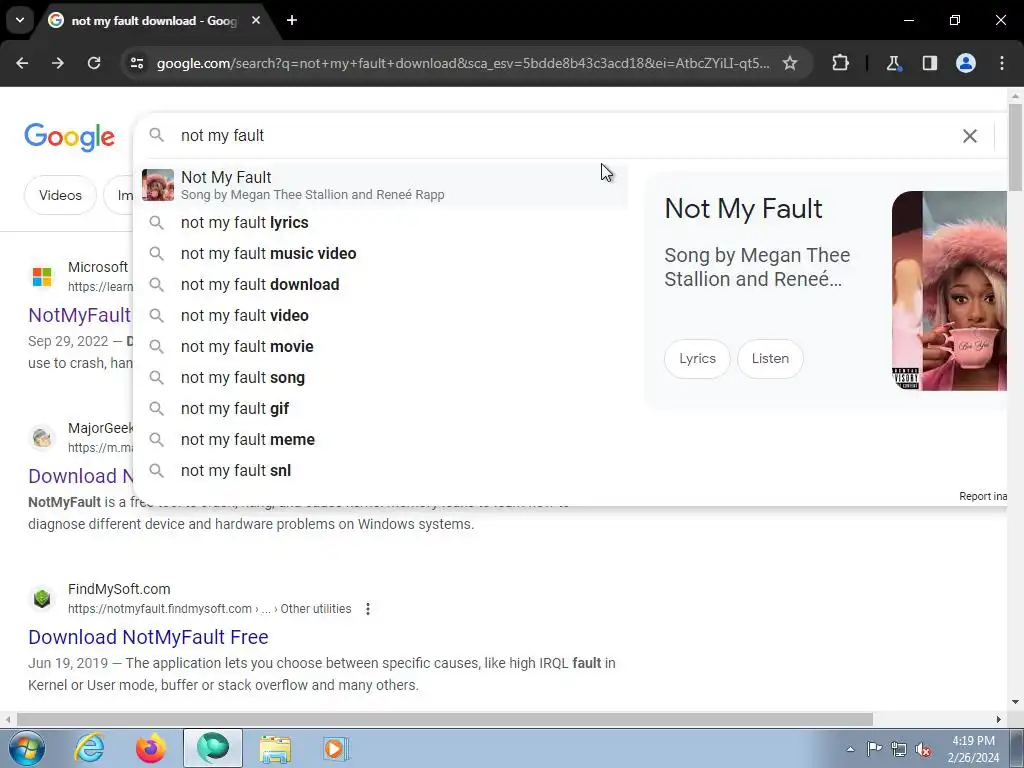Open the FindMySoft result options three dots
1024x768 pixels.
(368, 609)
